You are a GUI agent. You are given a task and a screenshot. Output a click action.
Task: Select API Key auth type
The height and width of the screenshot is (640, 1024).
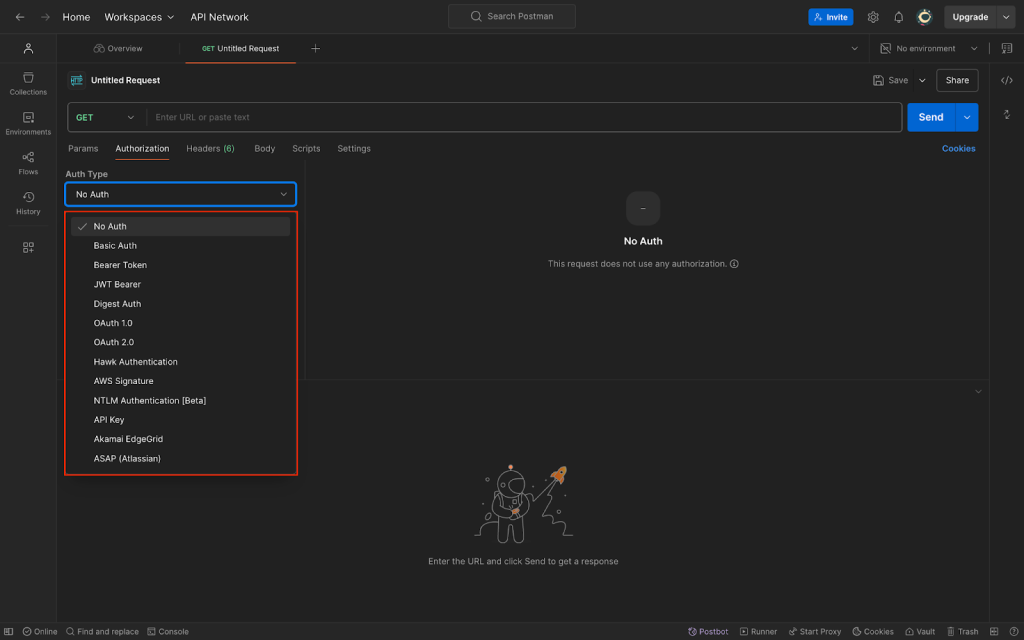point(180,420)
